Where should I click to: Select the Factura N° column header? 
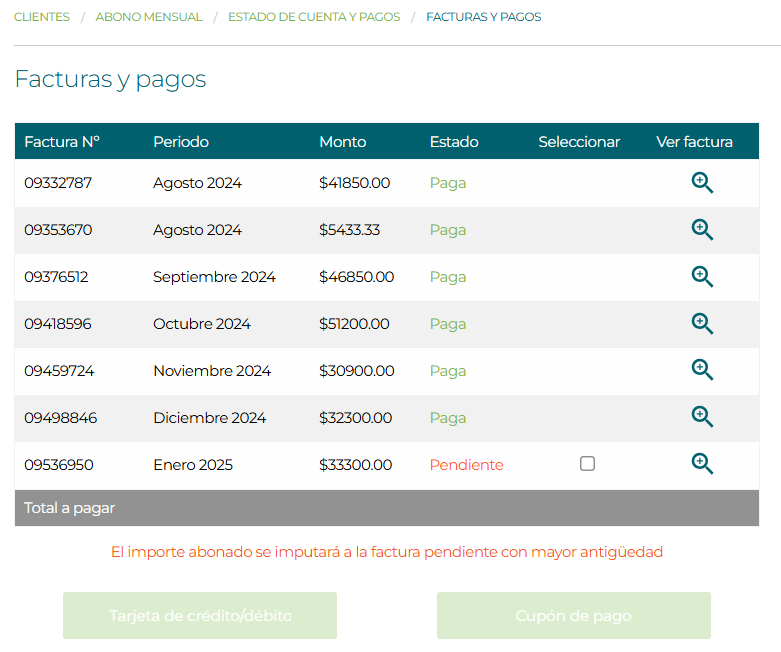click(62, 142)
